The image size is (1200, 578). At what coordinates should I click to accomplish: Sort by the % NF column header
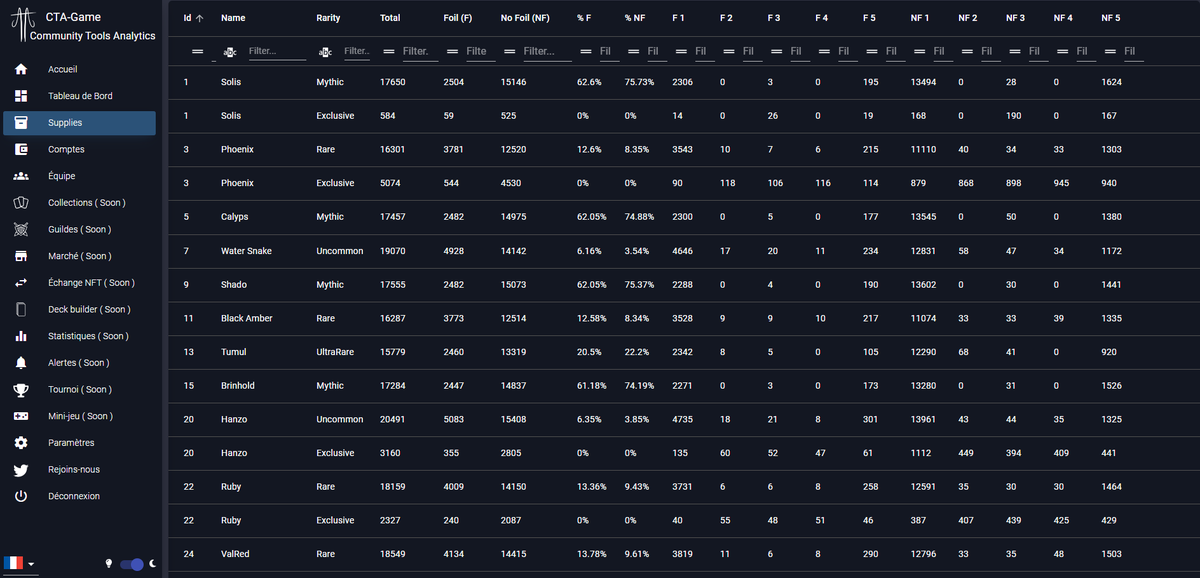click(x=635, y=18)
